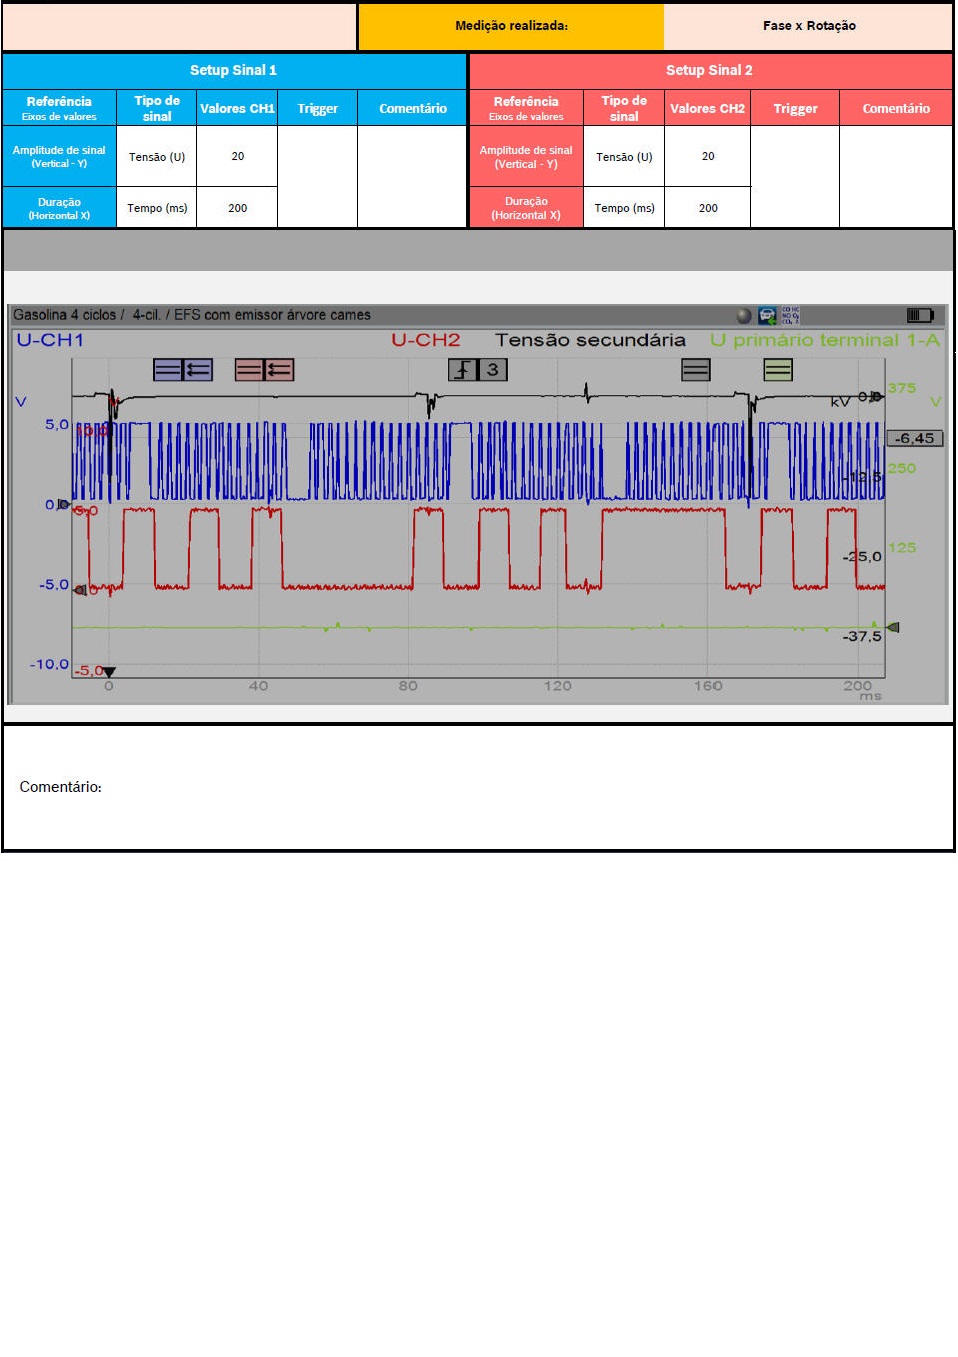Select the Tensão secundária channel label
The width and height of the screenshot is (958, 1357).
point(590,340)
